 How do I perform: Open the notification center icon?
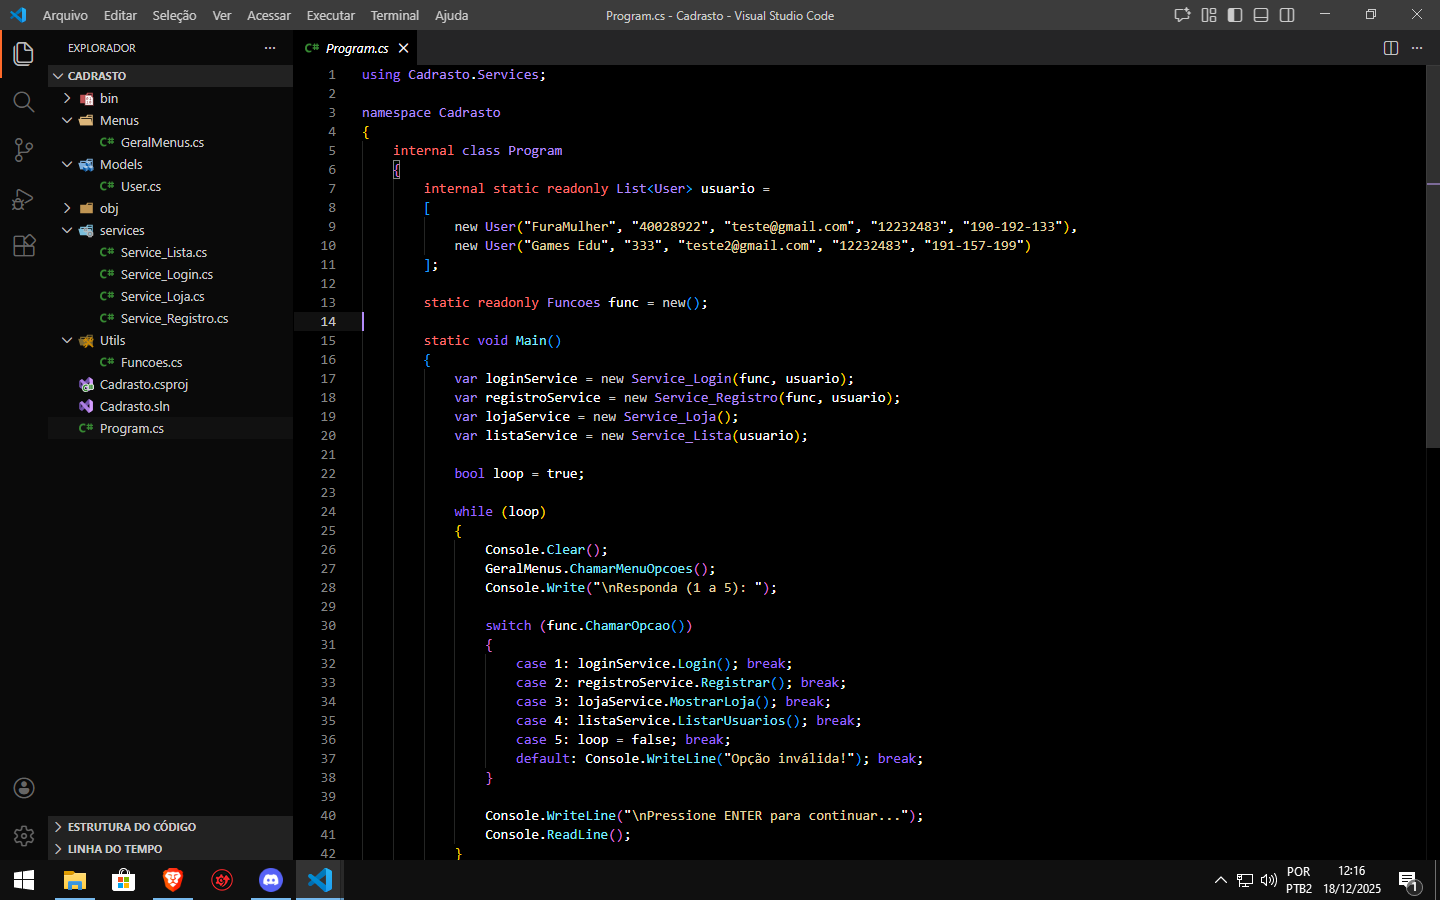coord(1409,880)
